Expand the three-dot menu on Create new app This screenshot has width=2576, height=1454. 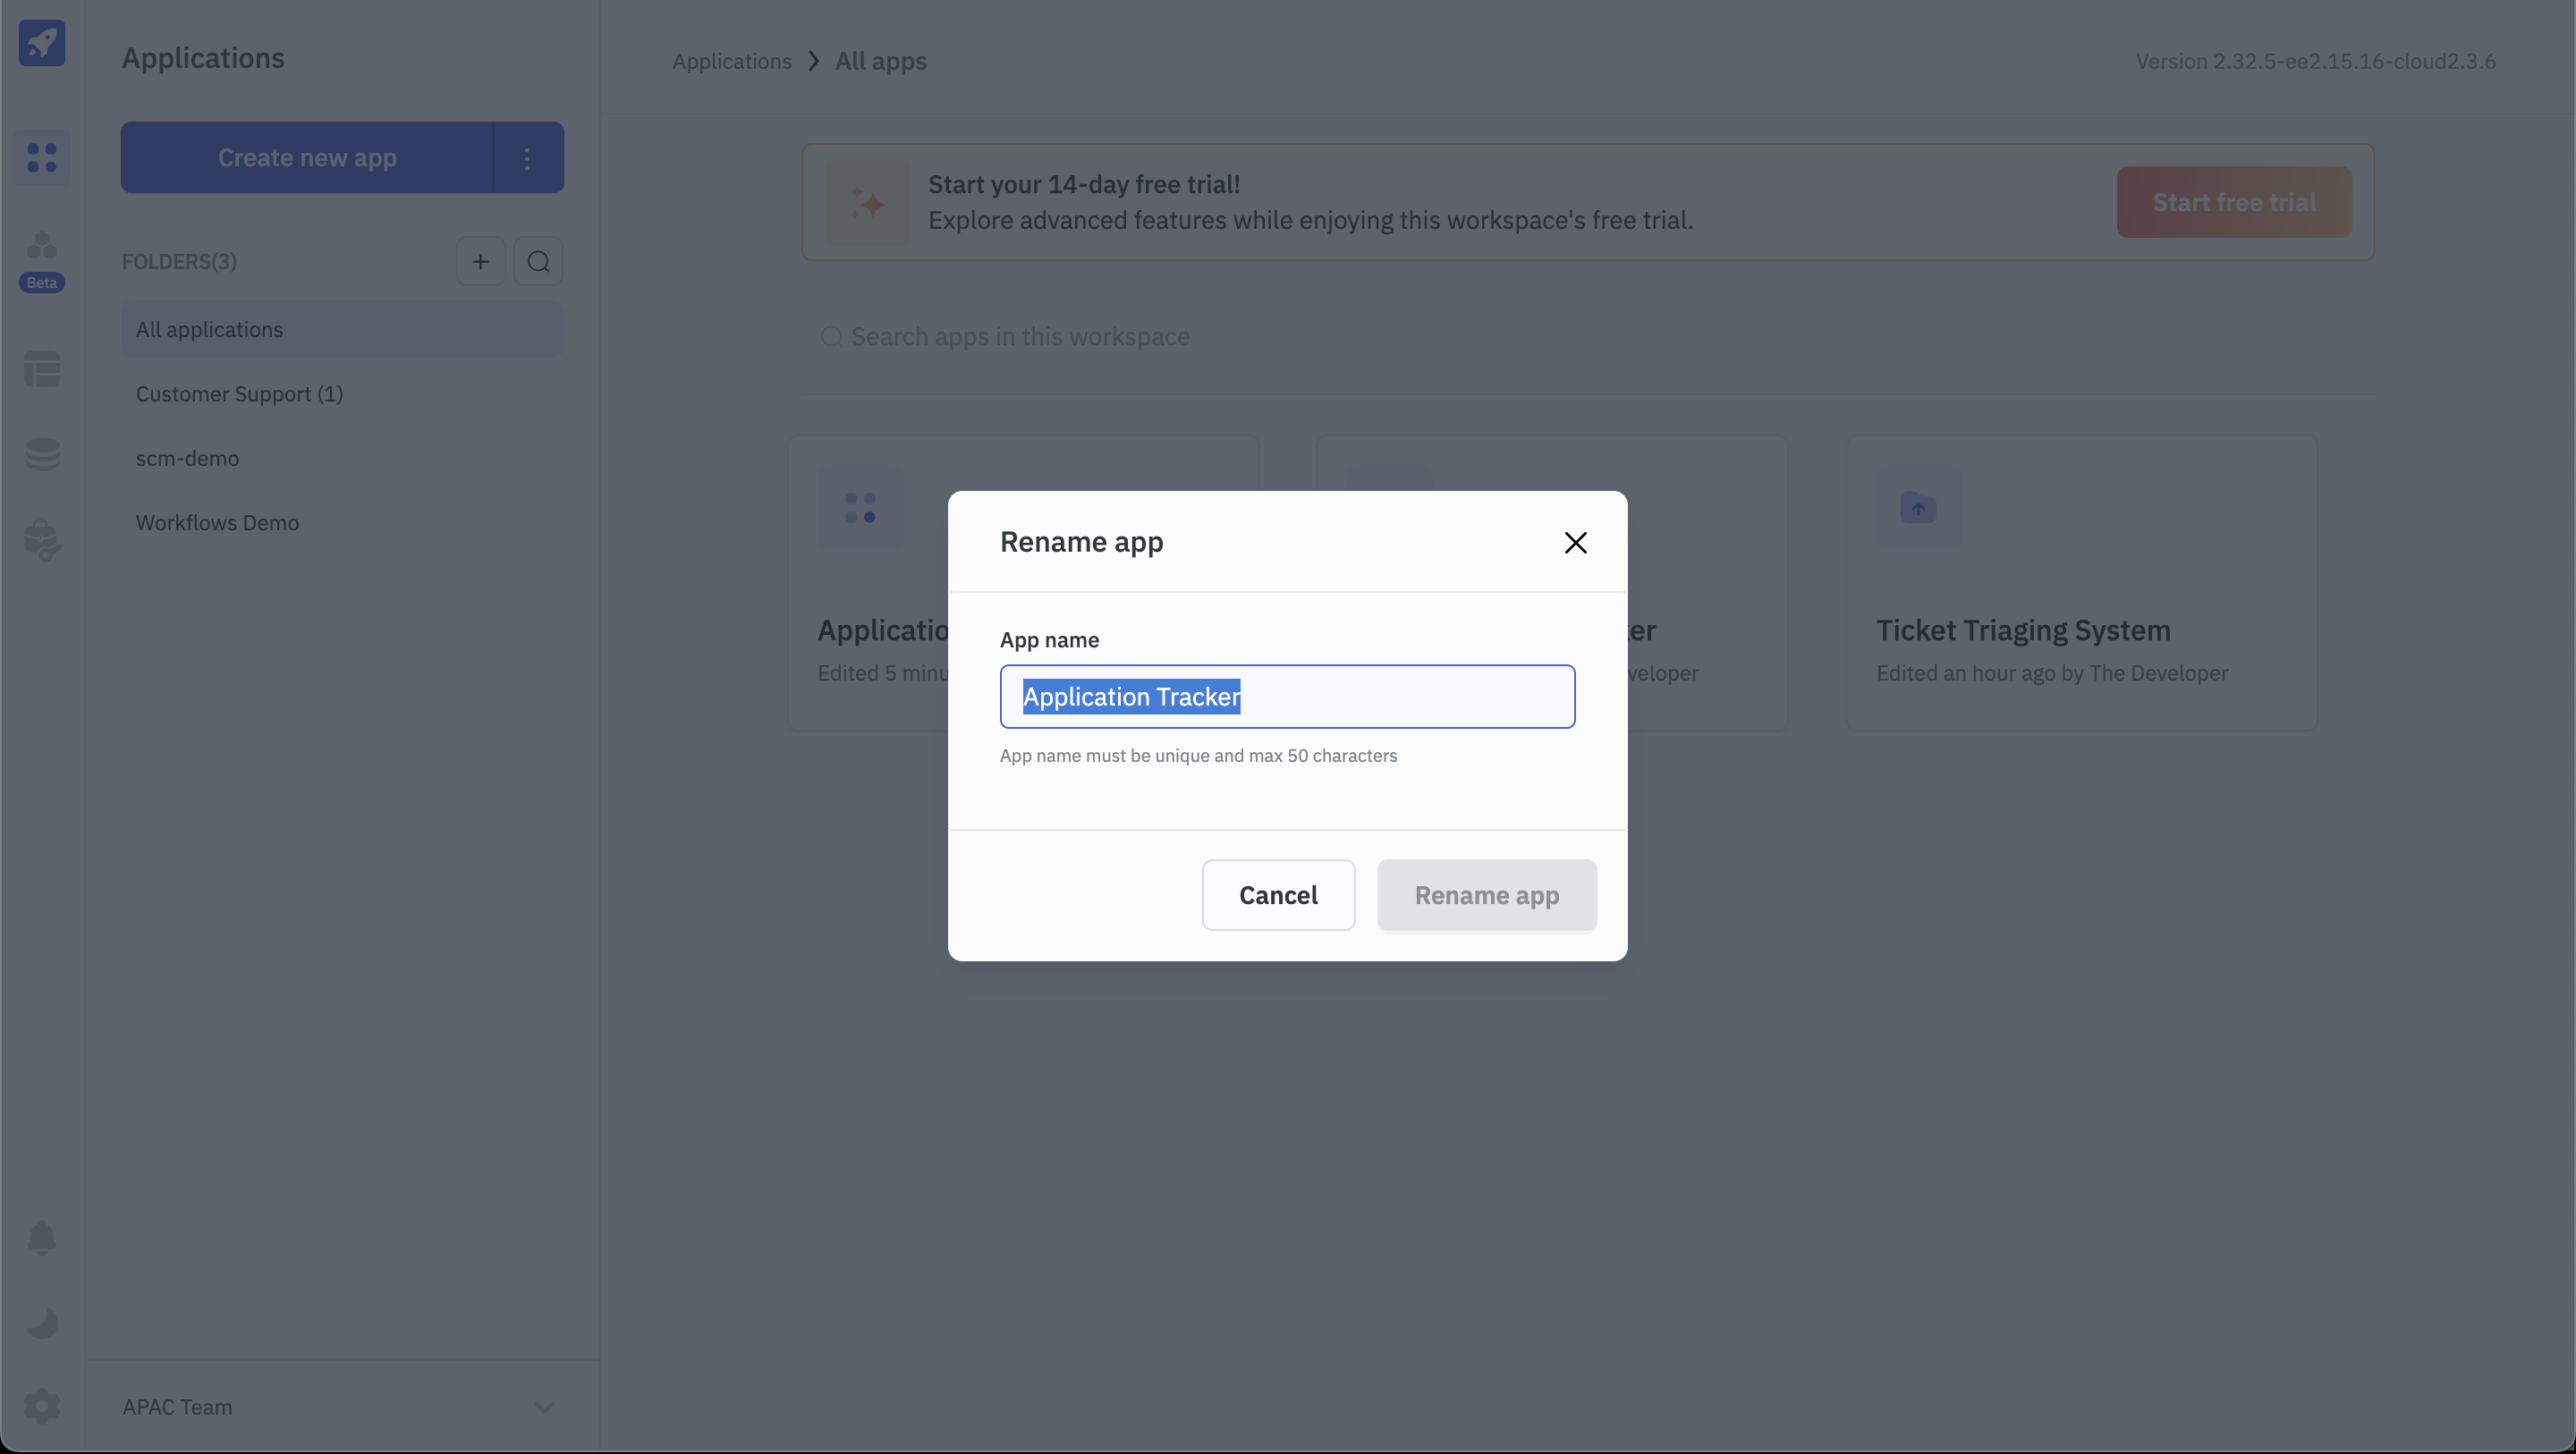click(527, 157)
